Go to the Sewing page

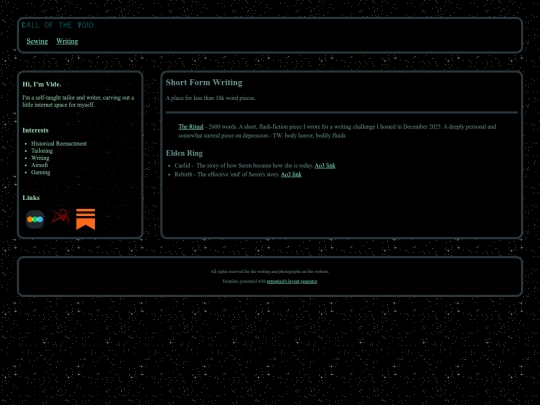tap(37, 41)
